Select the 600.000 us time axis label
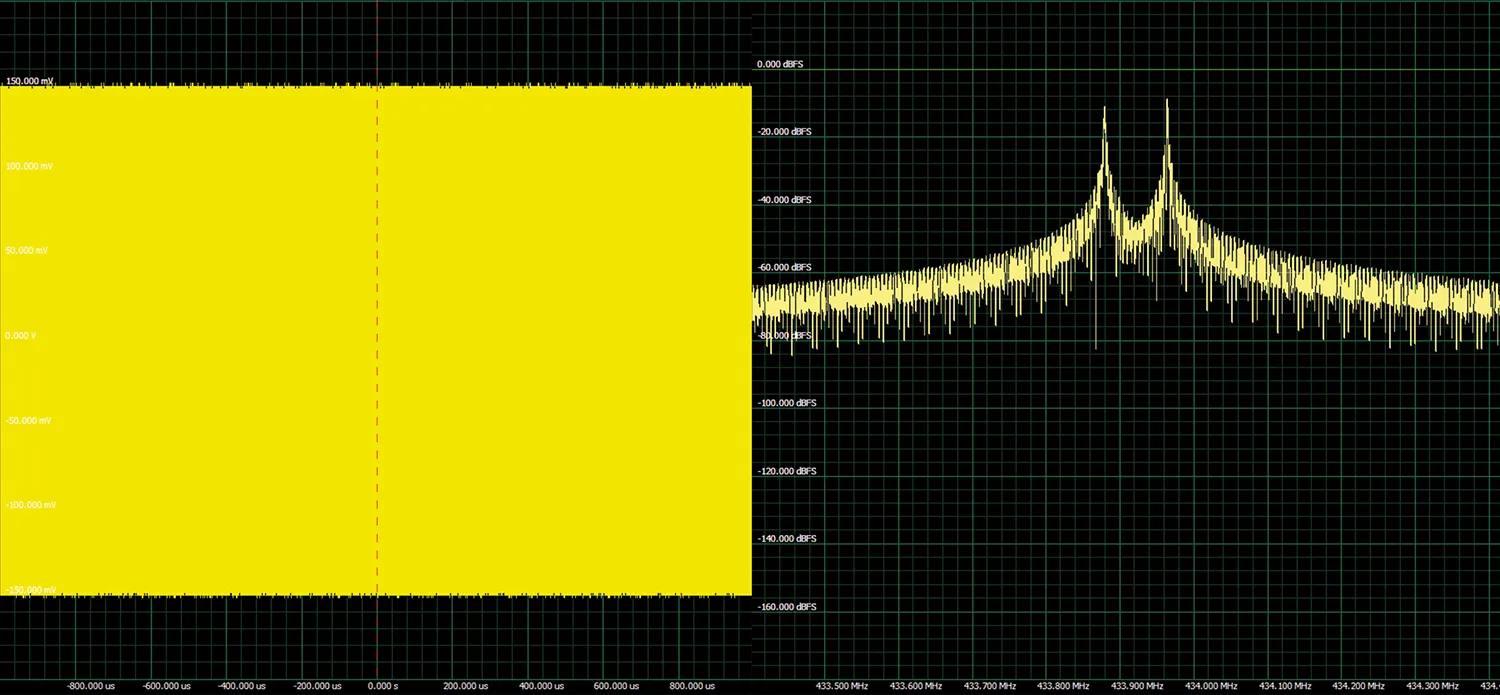Screen dimensions: 1500x695 coord(617,687)
